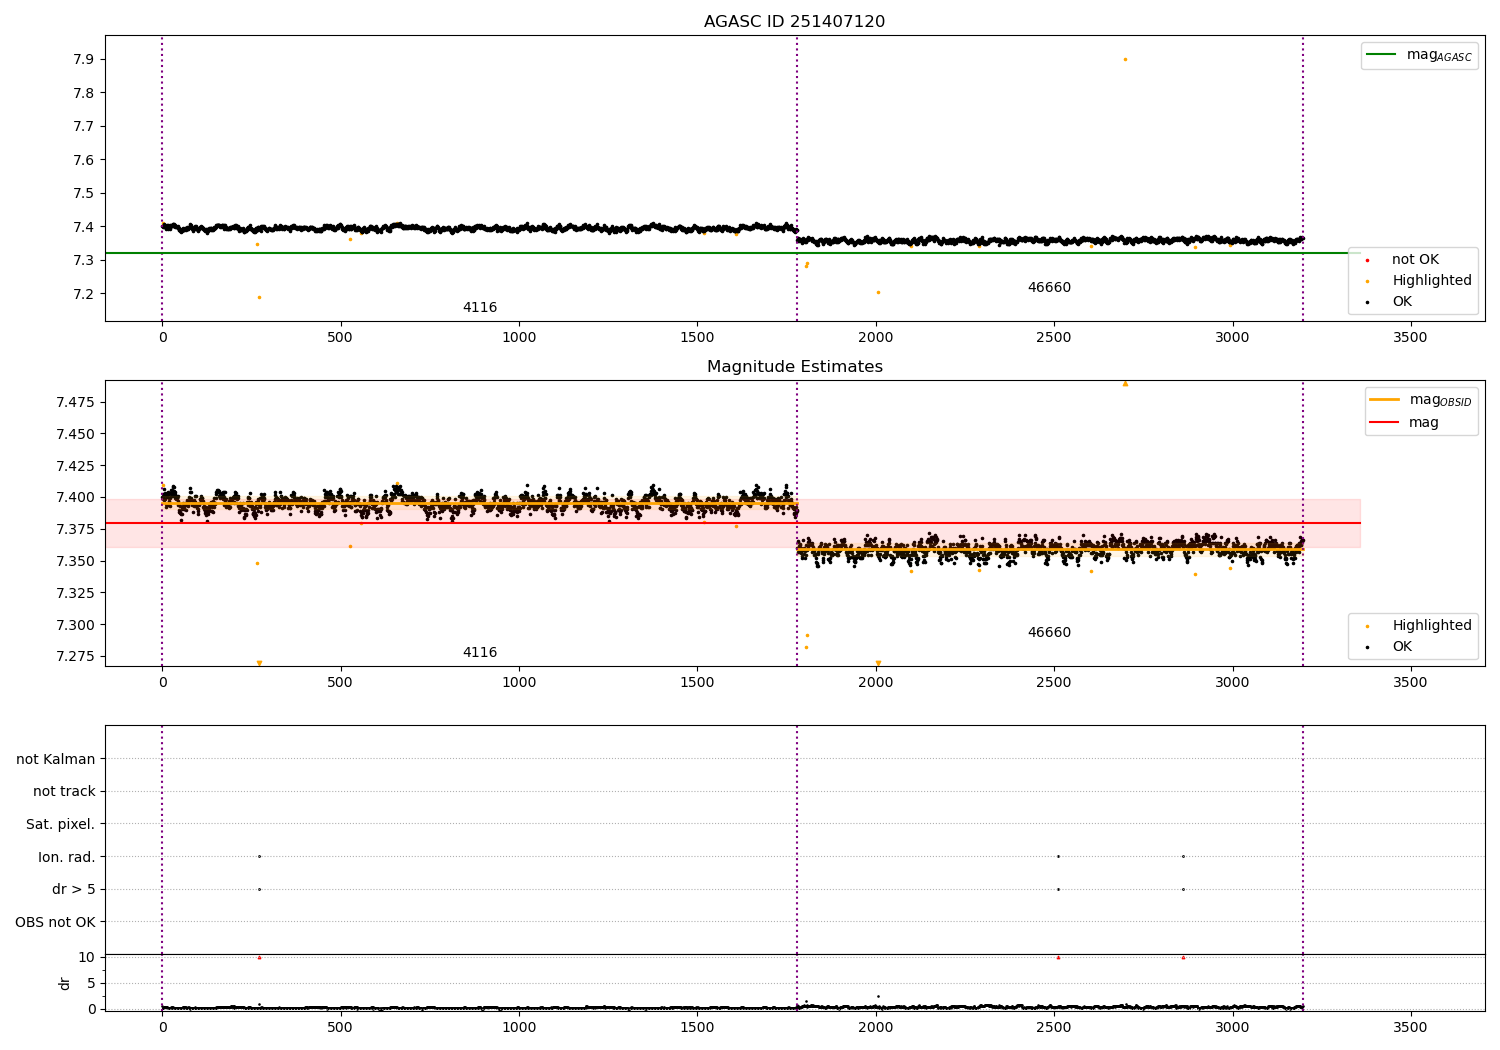
Task: Click the 3500 x-tick under the bottom plot
Action: pos(1410,1027)
